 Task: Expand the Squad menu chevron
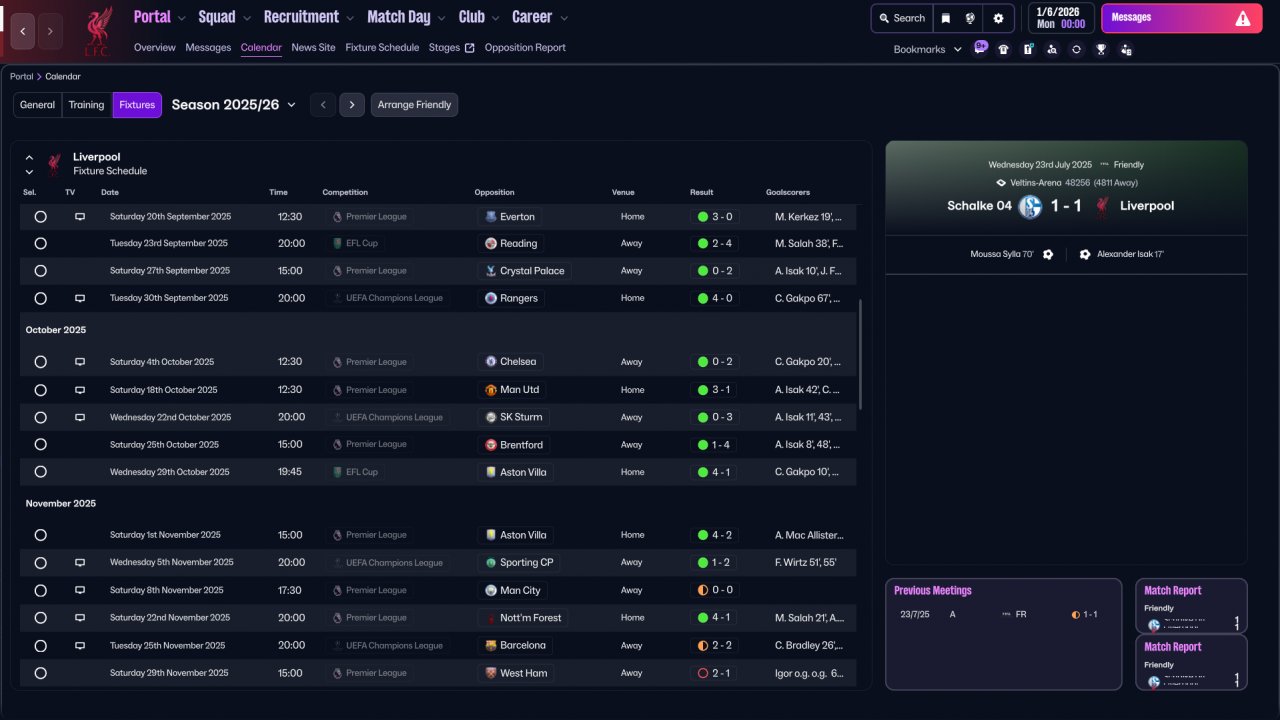pyautogui.click(x=245, y=18)
